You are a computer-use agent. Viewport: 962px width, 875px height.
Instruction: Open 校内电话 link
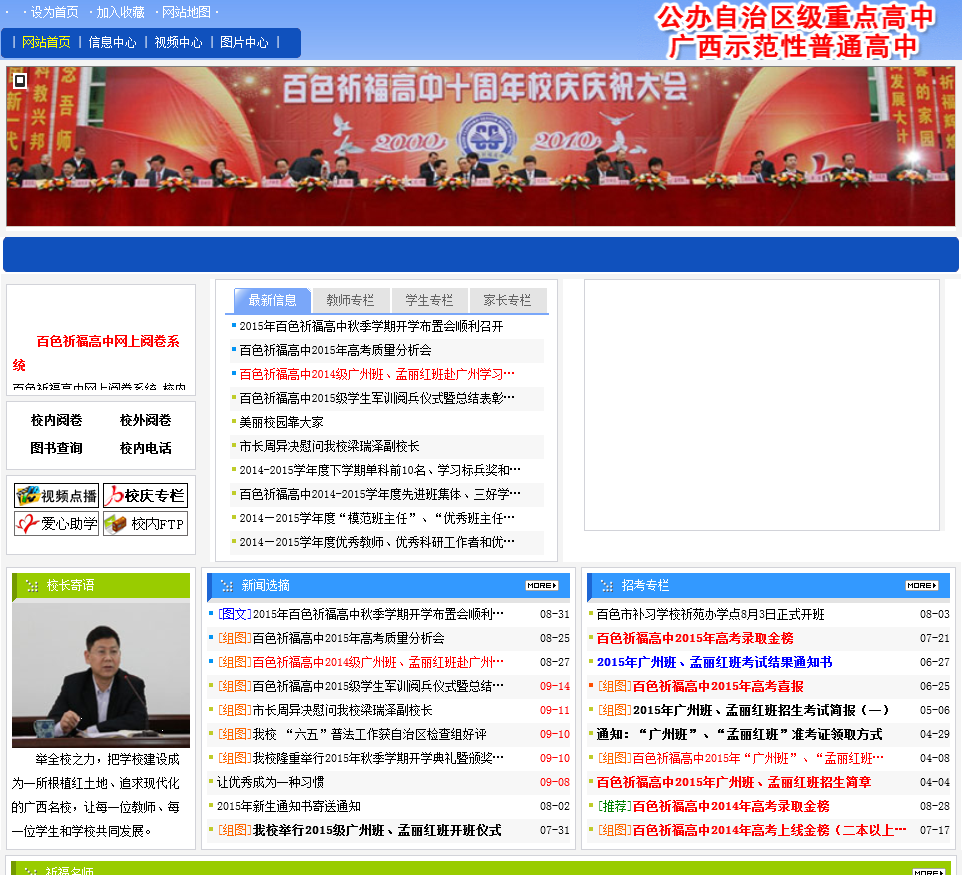pyautogui.click(x=145, y=448)
